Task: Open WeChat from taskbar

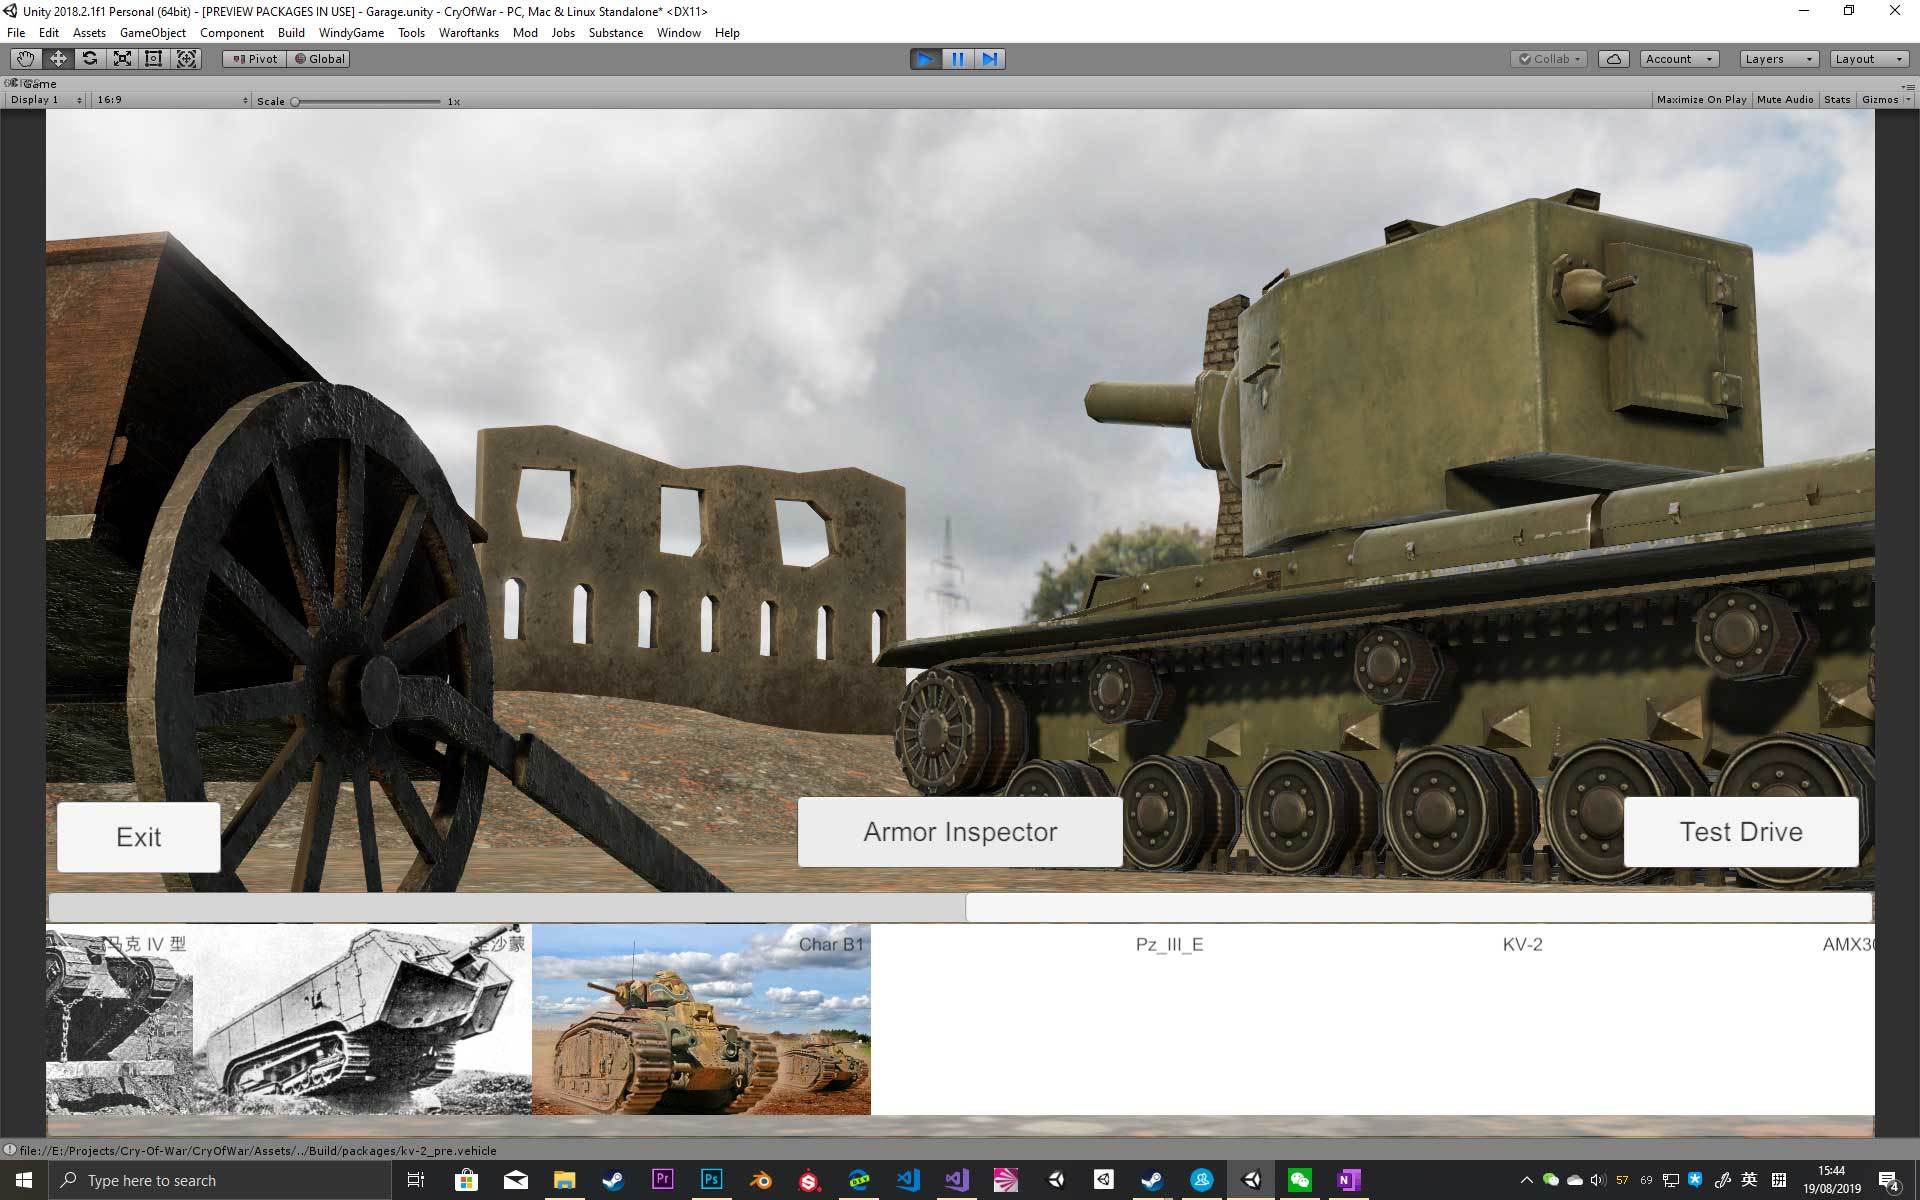Action: (x=1299, y=1180)
